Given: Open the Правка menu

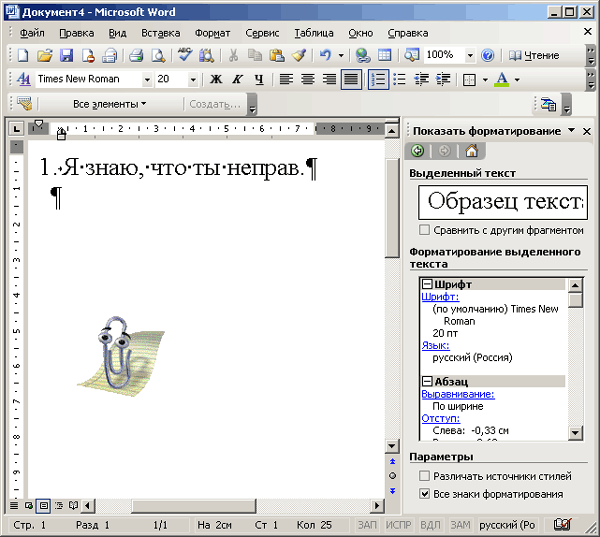Looking at the screenshot, I should pos(77,33).
